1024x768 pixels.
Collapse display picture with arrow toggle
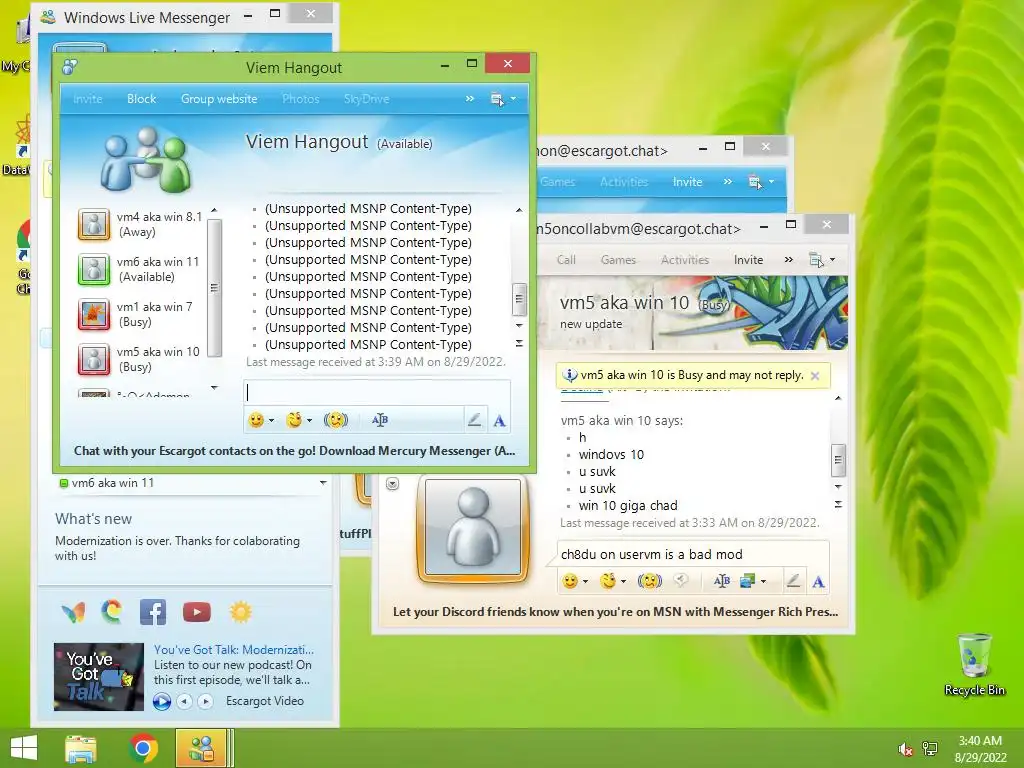click(x=392, y=484)
